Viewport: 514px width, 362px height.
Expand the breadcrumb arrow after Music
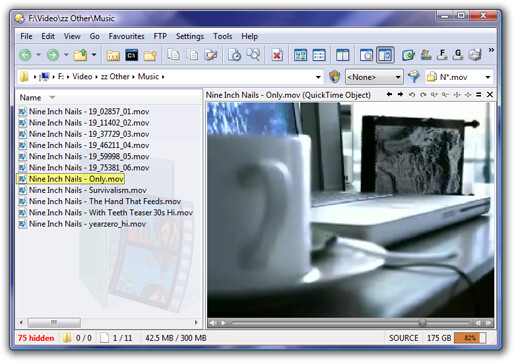pyautogui.click(x=163, y=77)
